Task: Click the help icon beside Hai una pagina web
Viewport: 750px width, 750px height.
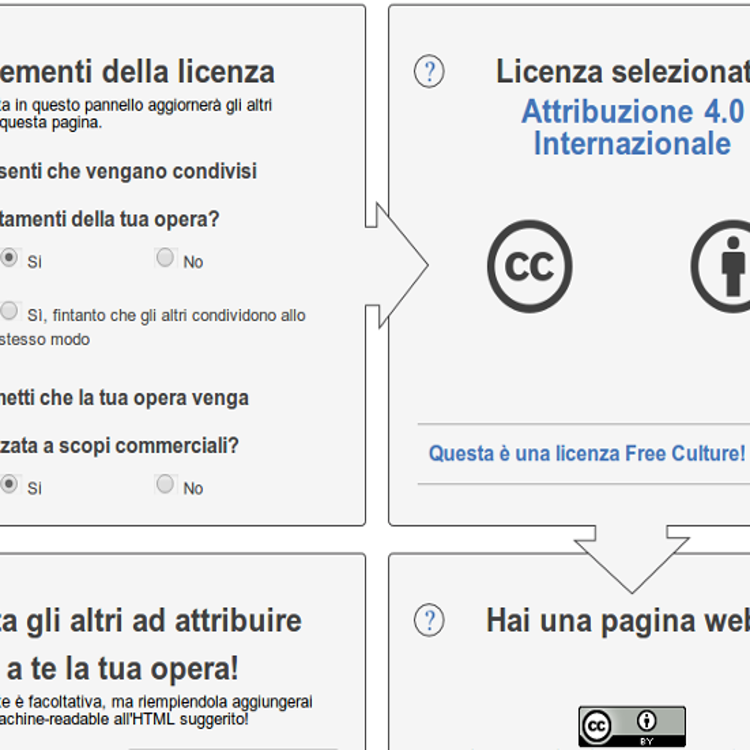Action: (x=429, y=620)
